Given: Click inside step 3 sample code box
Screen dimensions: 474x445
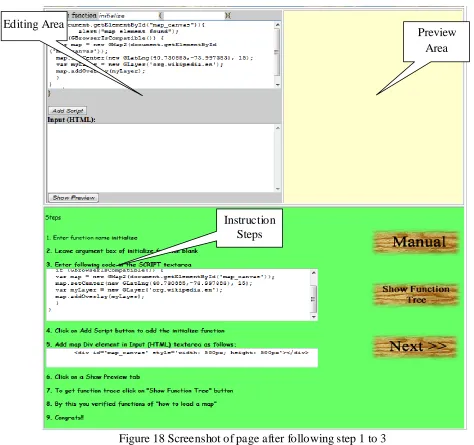Looking at the screenshot, I should [x=179, y=295].
